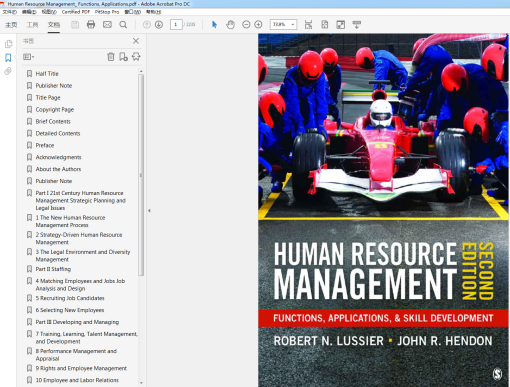Open About the Authors bookmark
The width and height of the screenshot is (510, 387).
(x=58, y=169)
